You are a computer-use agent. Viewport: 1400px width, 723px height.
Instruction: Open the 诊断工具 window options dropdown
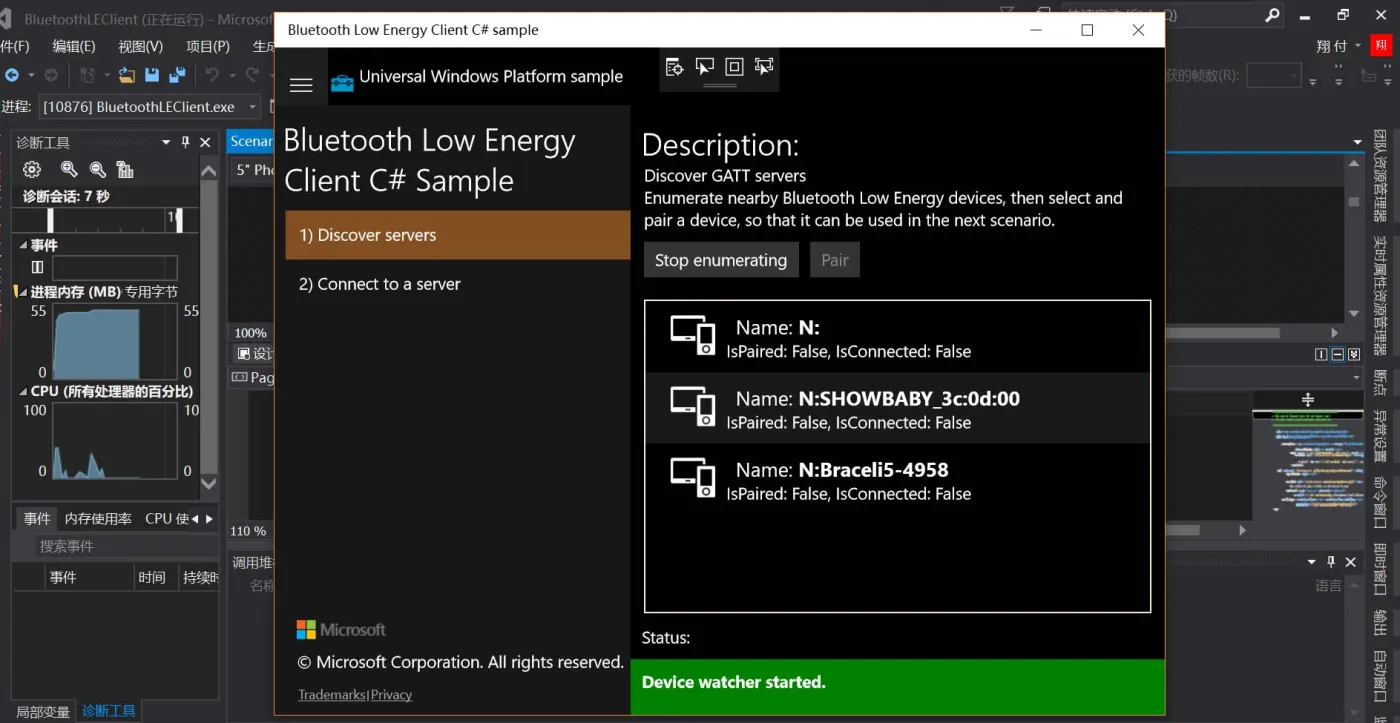click(166, 143)
